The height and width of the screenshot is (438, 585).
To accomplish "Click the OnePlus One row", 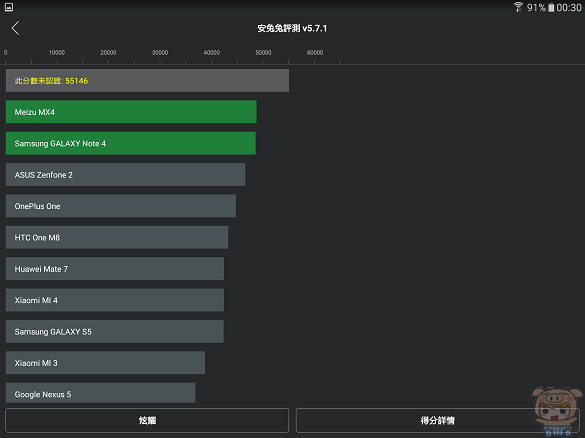I will [121, 206].
